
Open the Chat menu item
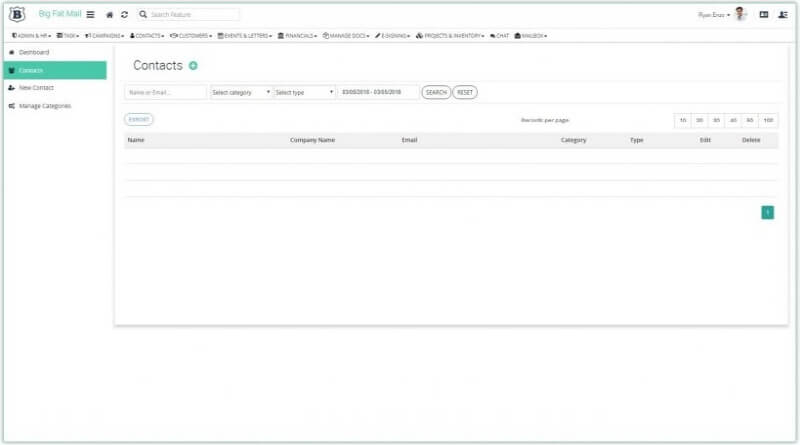499,36
